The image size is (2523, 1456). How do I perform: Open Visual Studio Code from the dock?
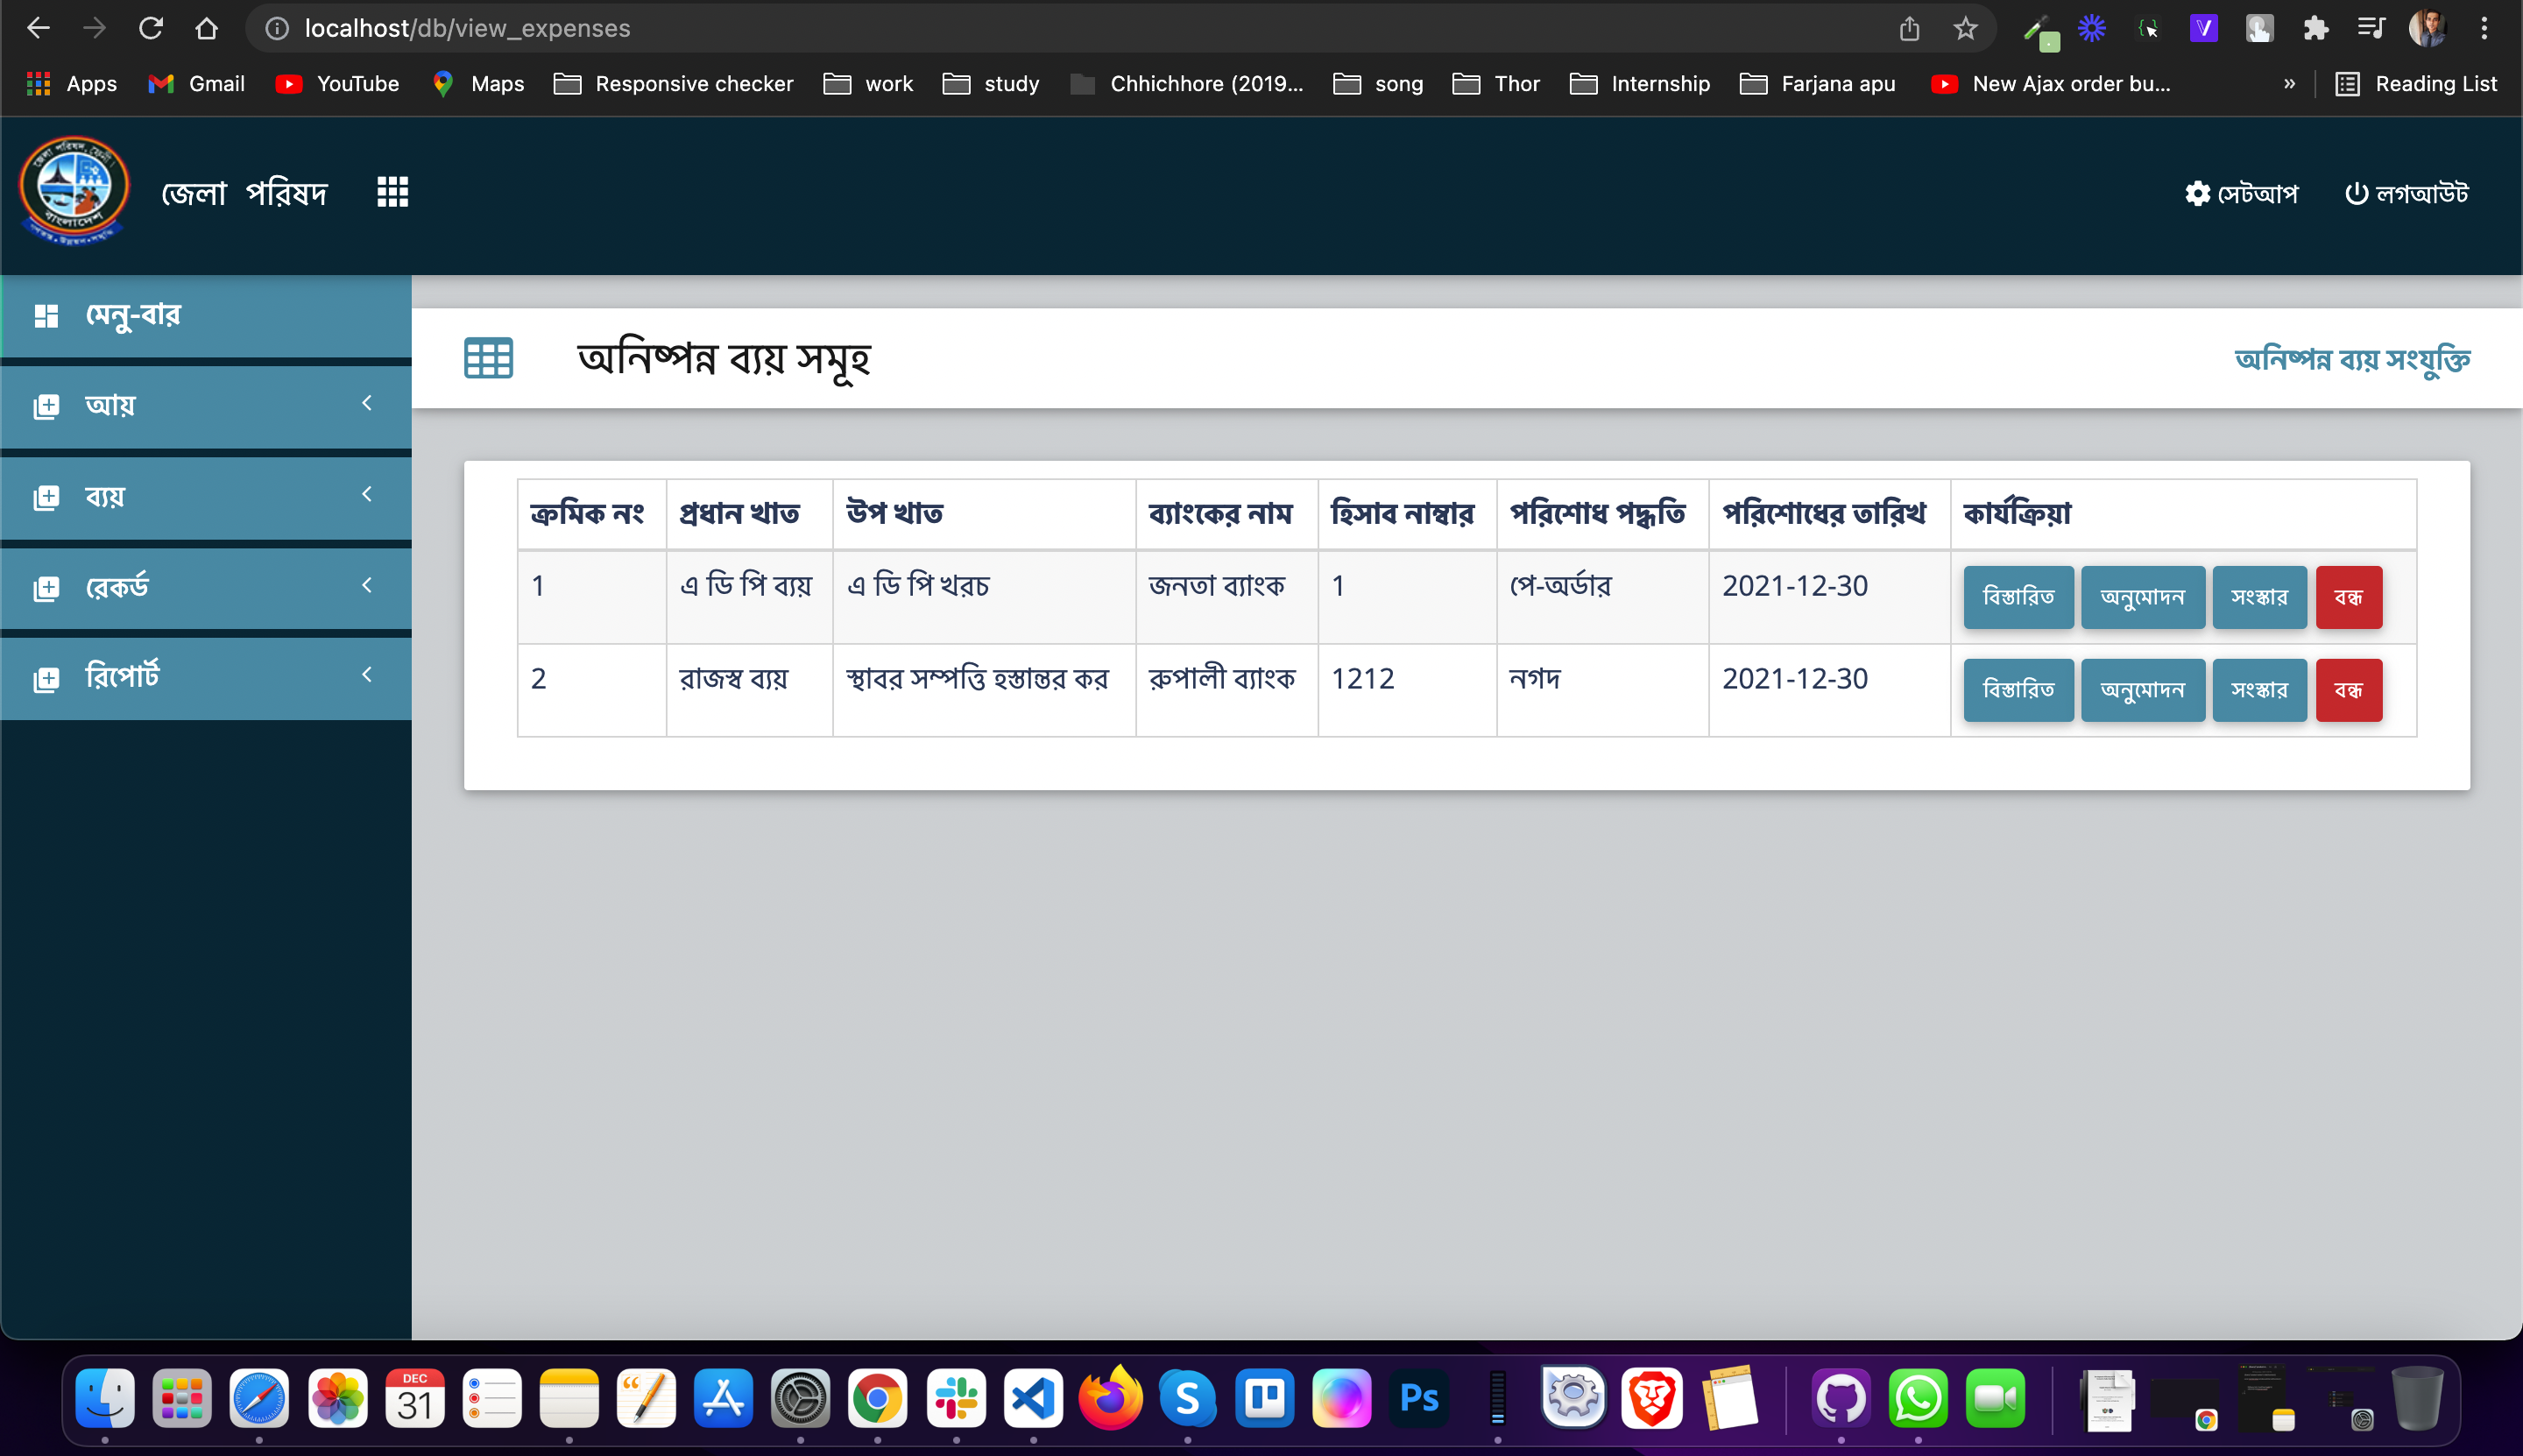tap(1033, 1398)
